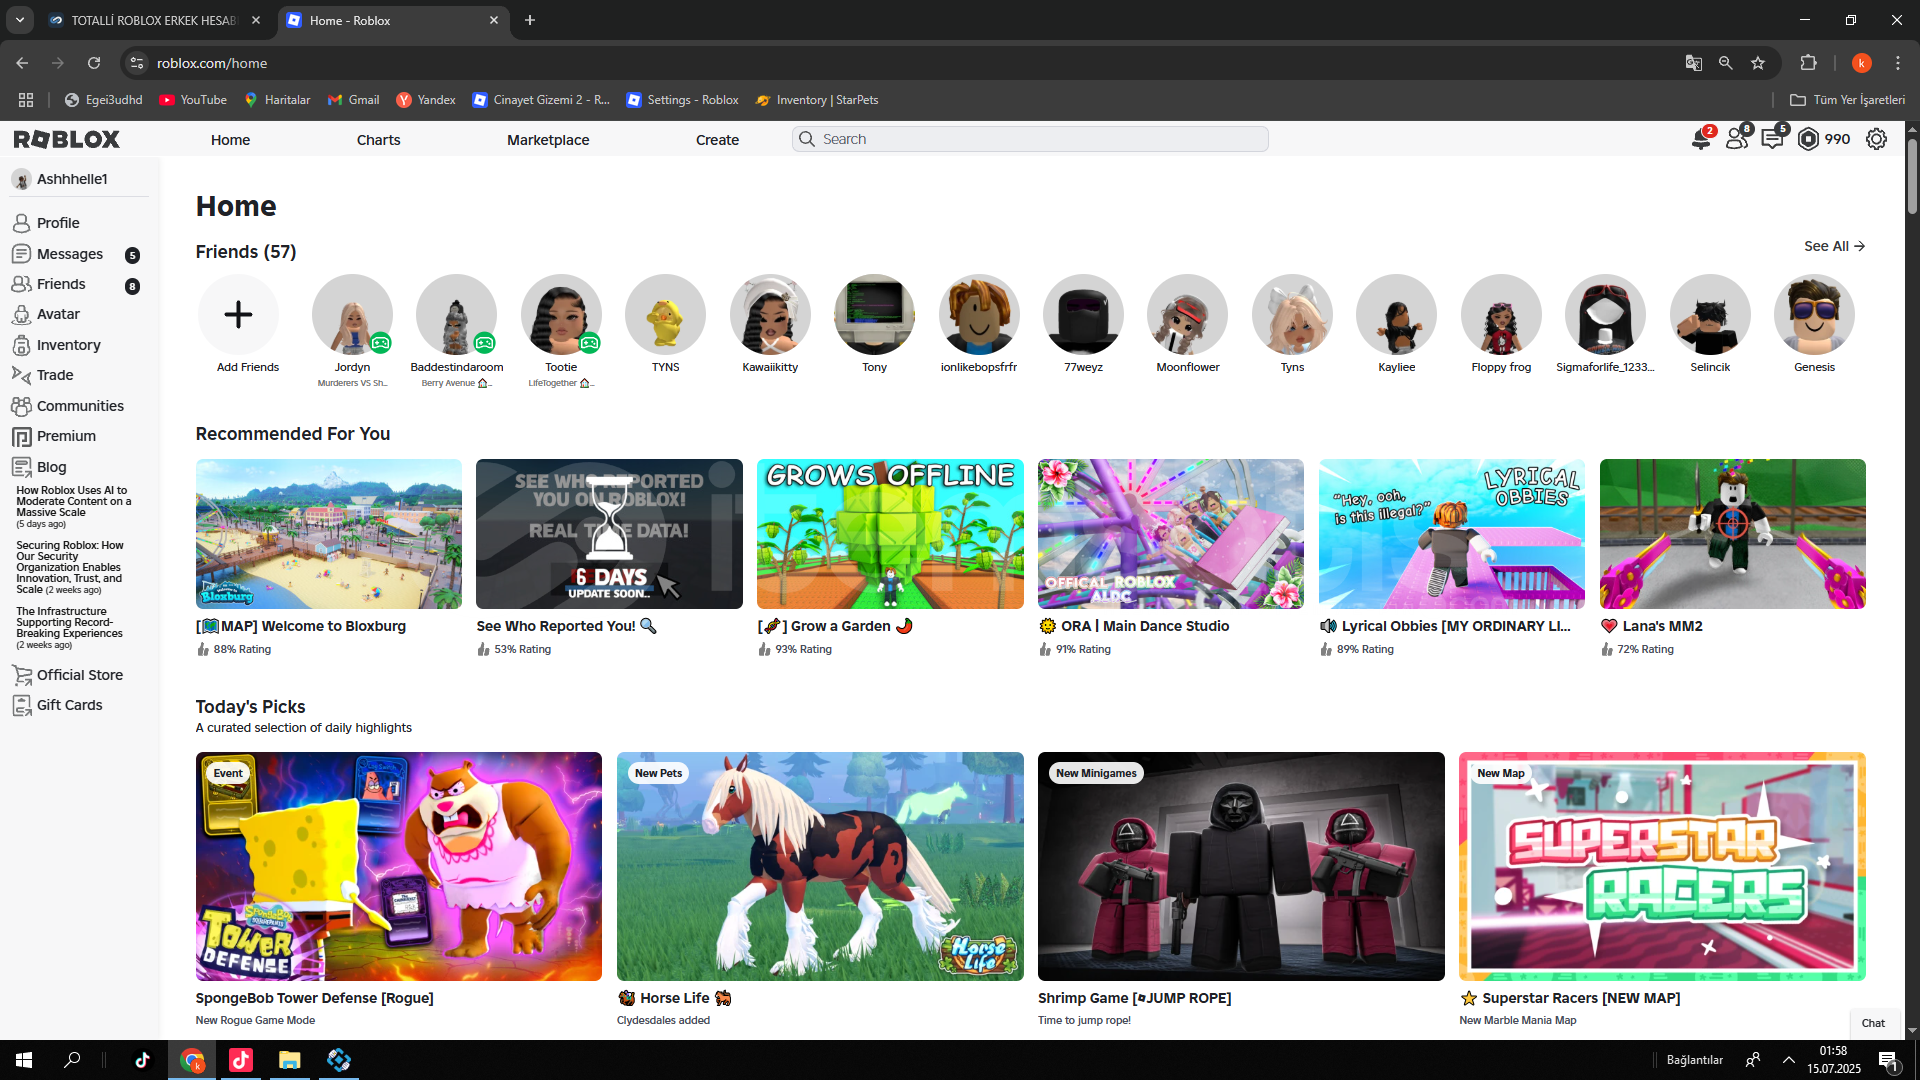This screenshot has height=1080, width=1920.
Task: Open messages icon in top bar
Action: (x=1773, y=139)
